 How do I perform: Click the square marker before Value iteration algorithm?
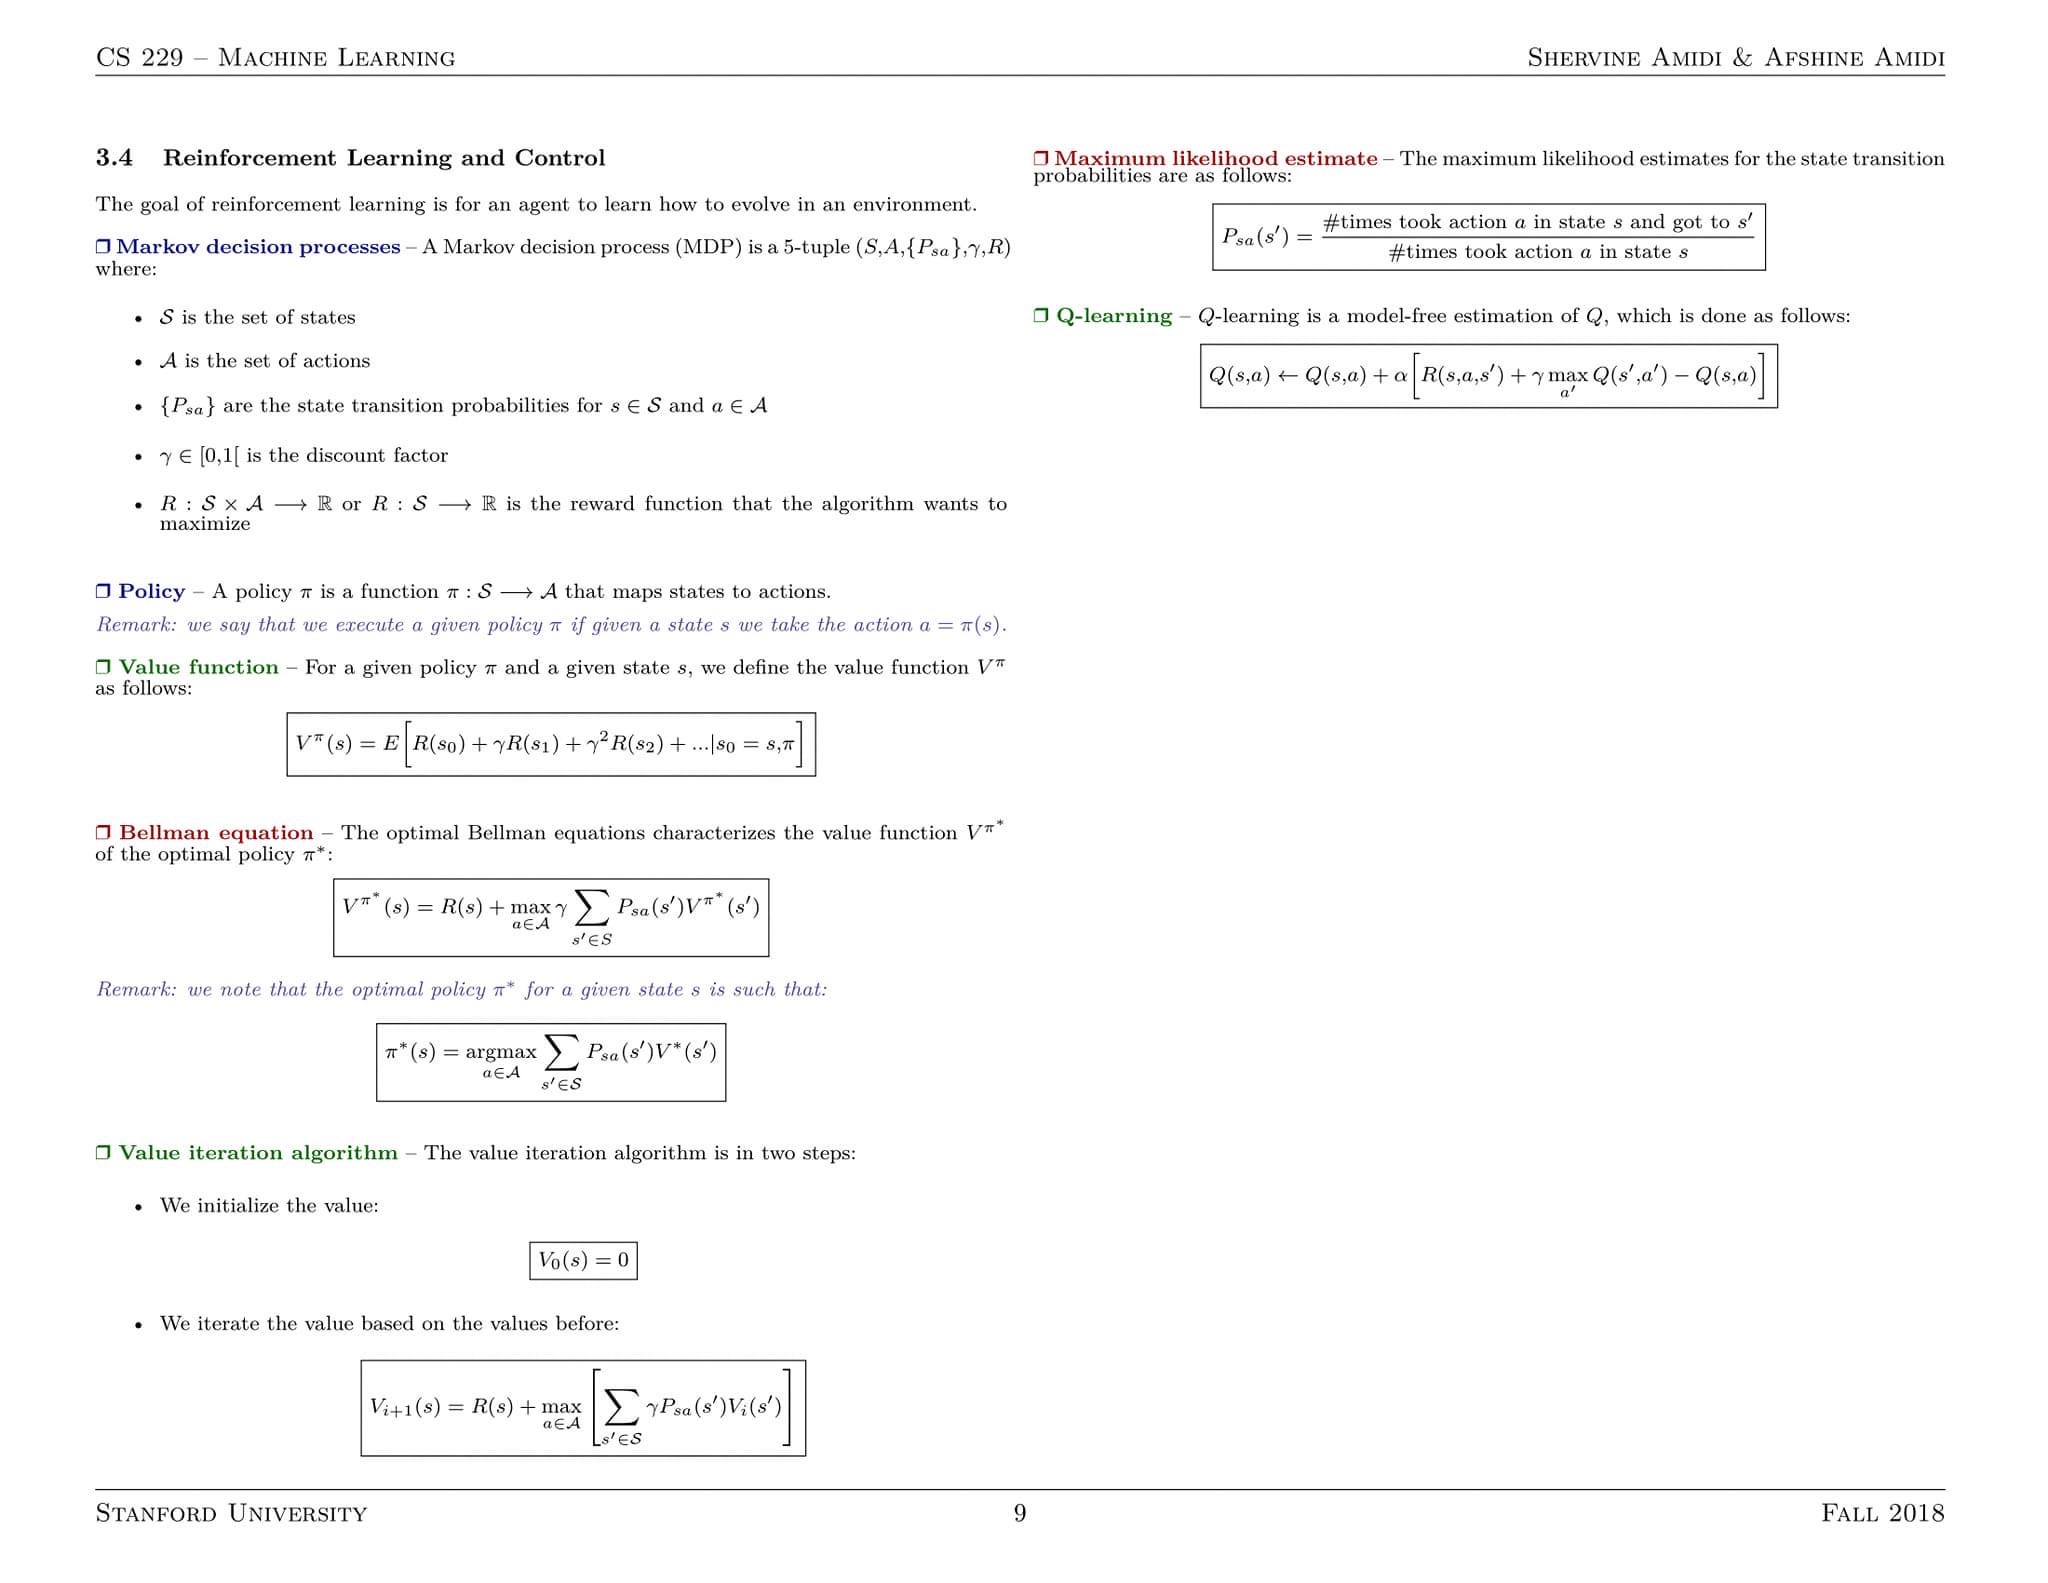point(103,1153)
